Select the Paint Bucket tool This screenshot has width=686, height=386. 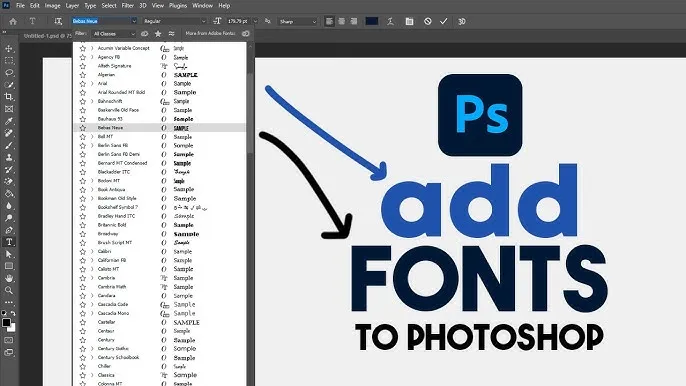click(x=9, y=194)
